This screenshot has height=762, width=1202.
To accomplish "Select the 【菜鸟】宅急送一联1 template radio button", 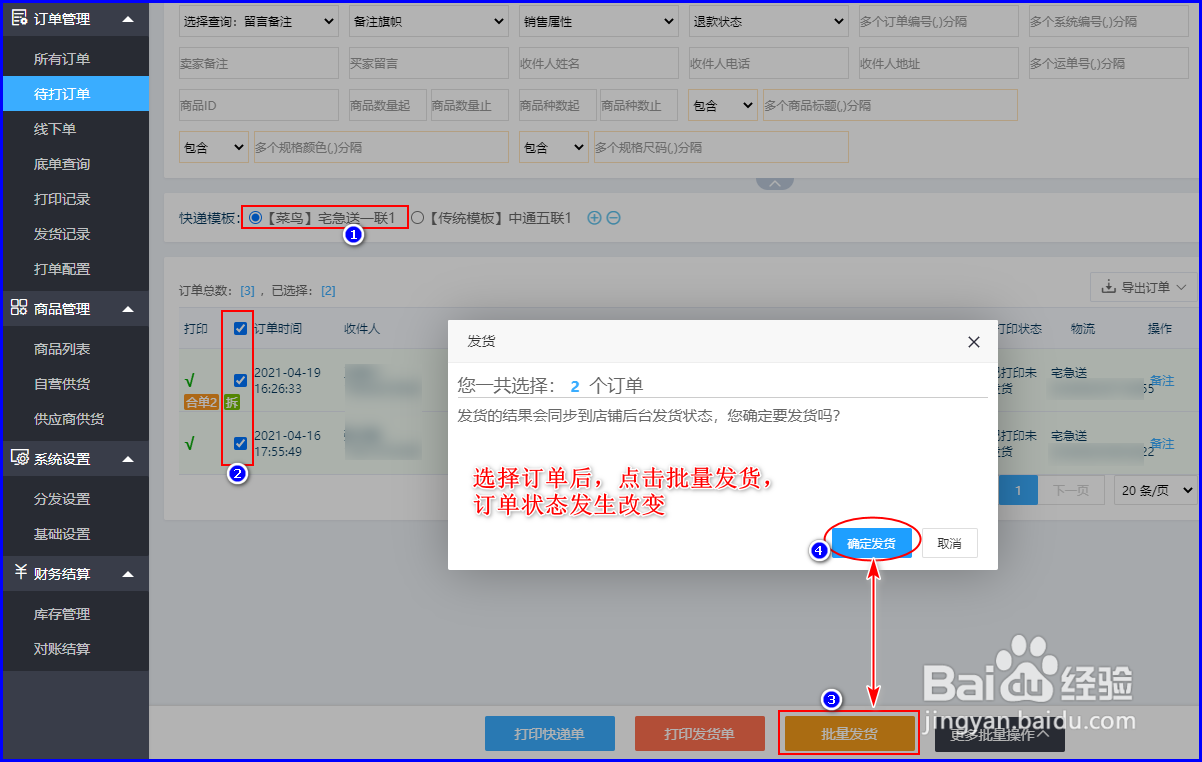I will [x=258, y=216].
